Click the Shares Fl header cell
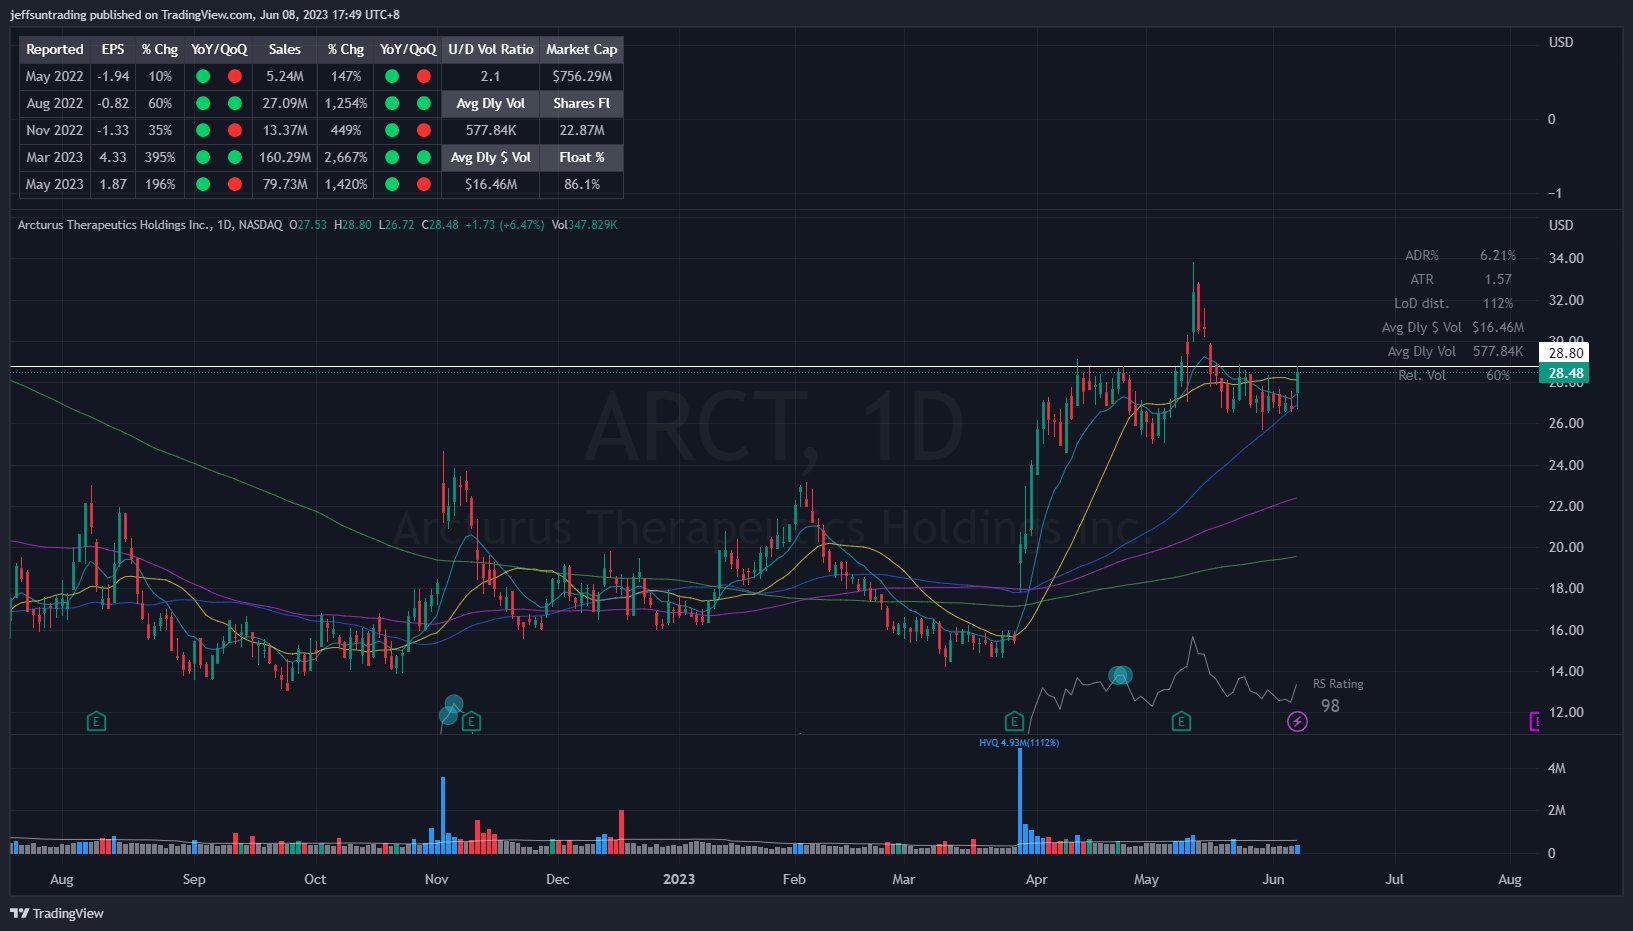Image resolution: width=1633 pixels, height=931 pixels. tap(582, 103)
